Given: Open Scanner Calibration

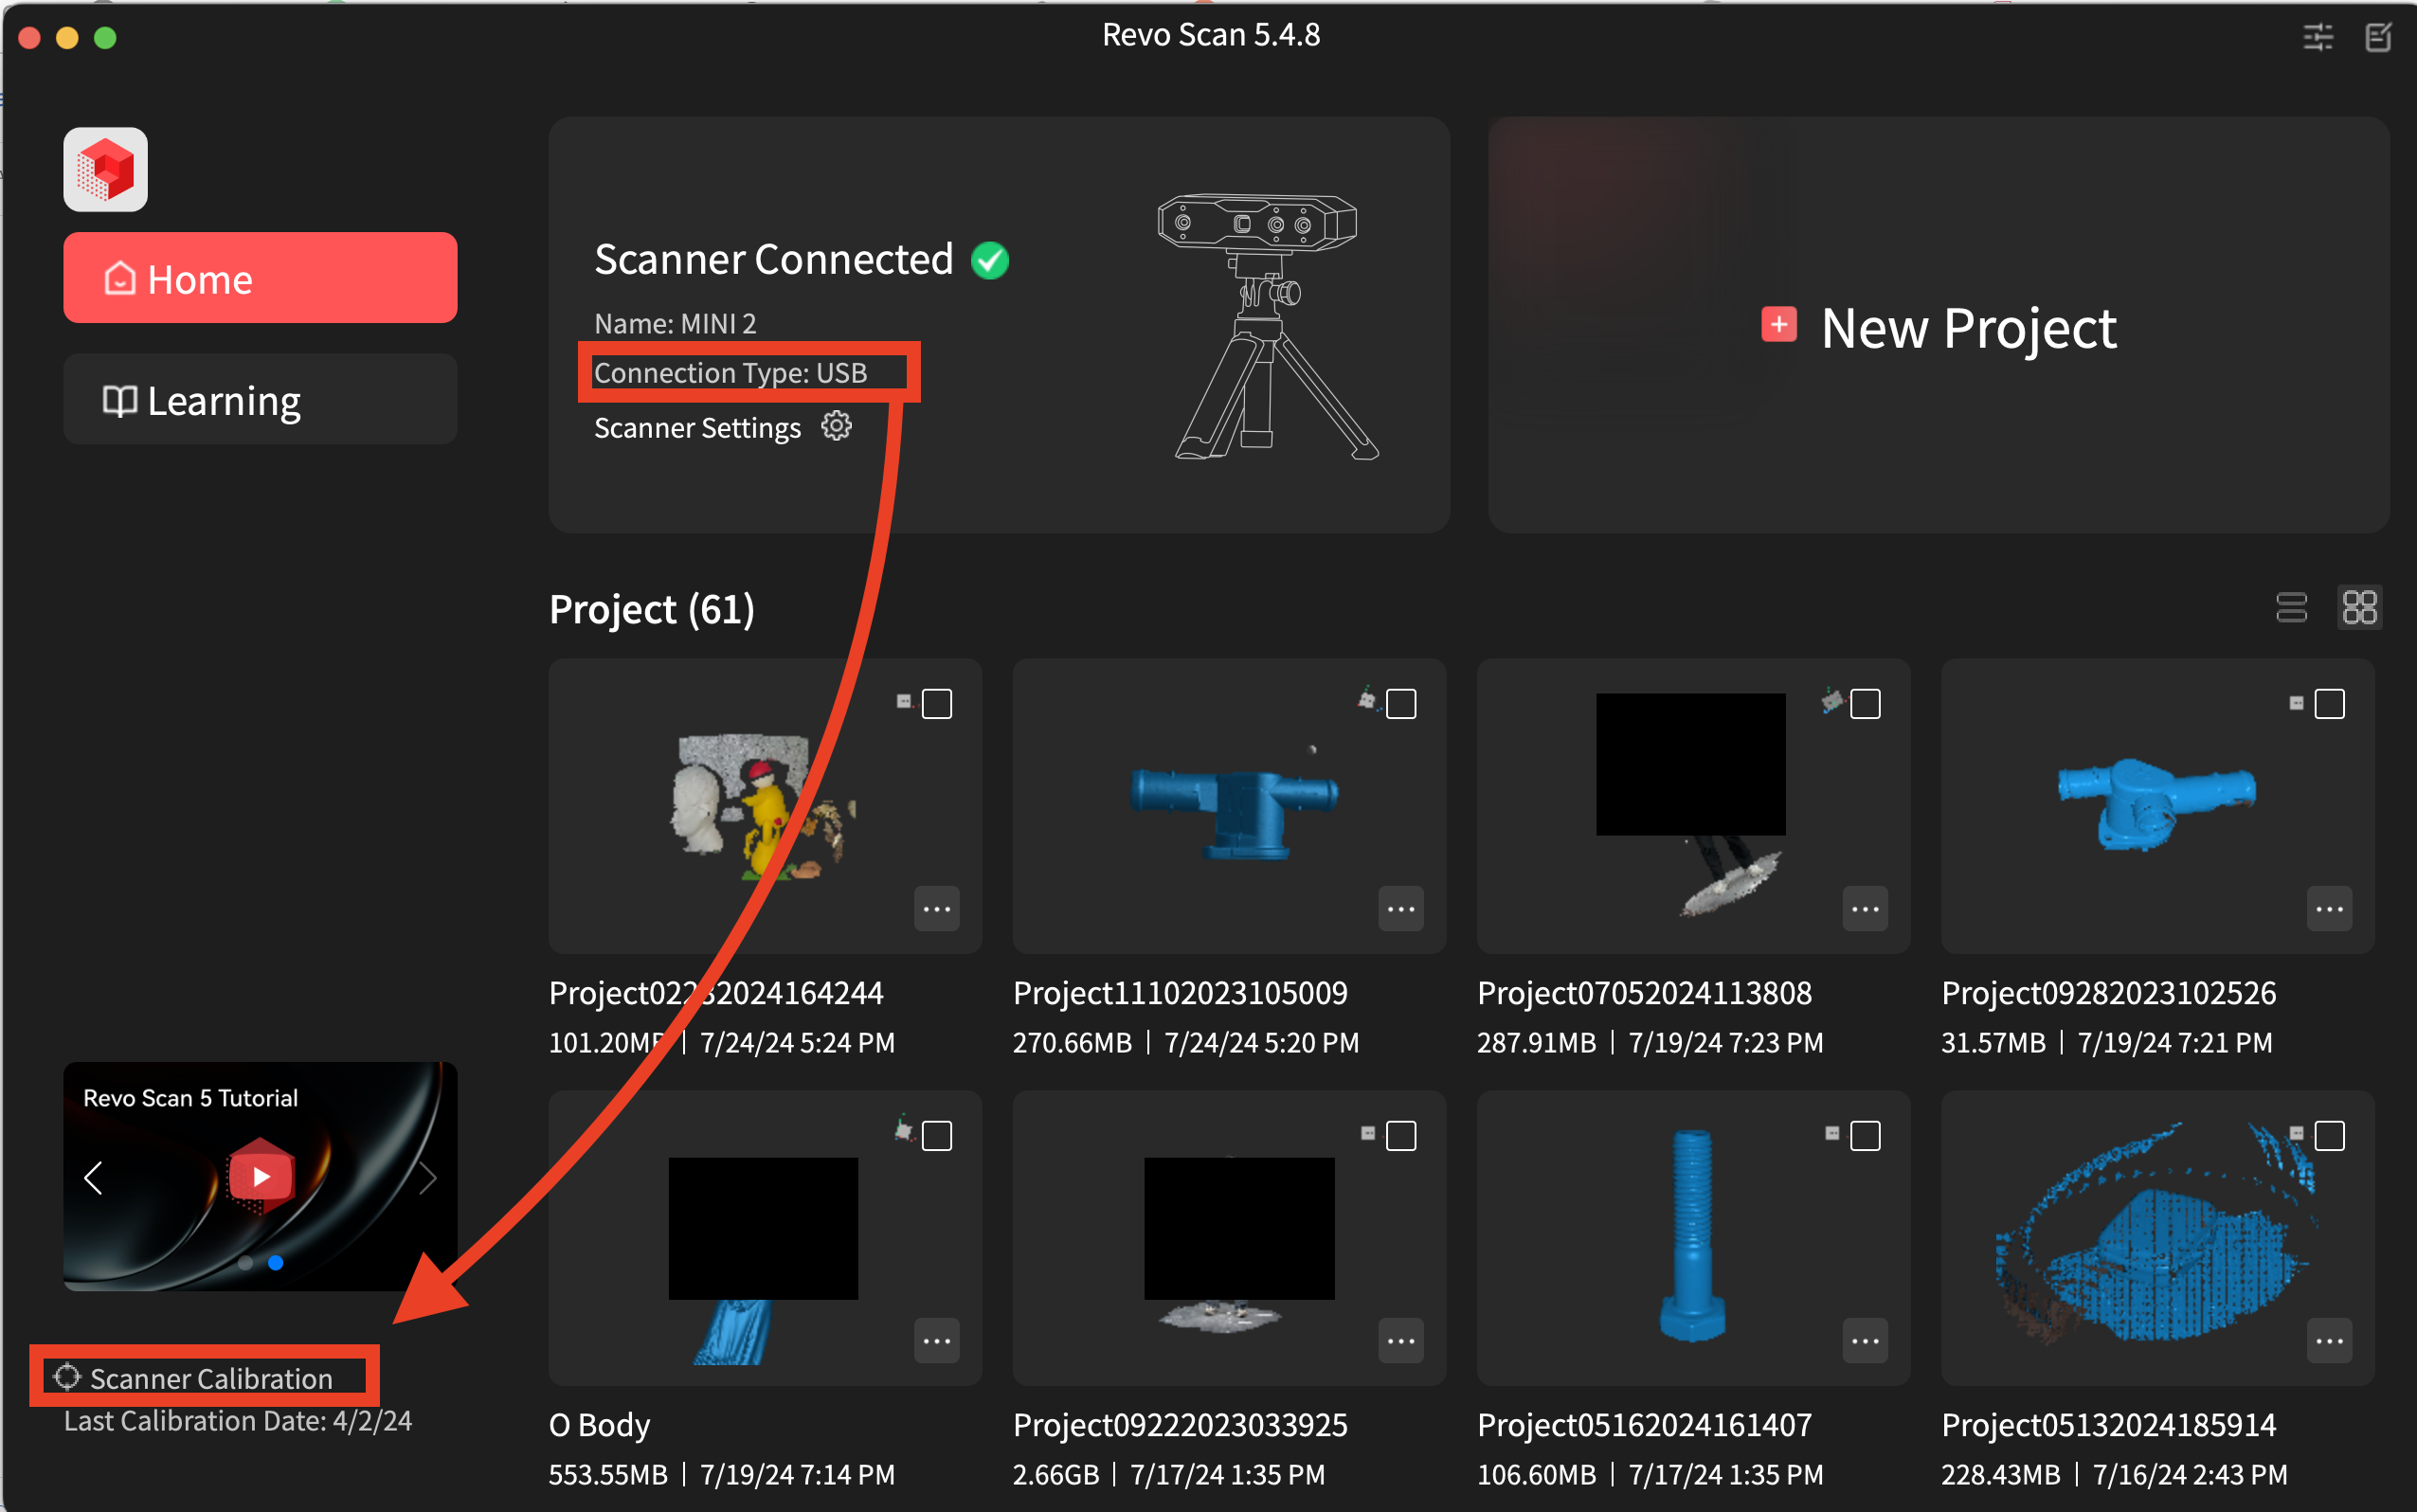Looking at the screenshot, I should 211,1378.
